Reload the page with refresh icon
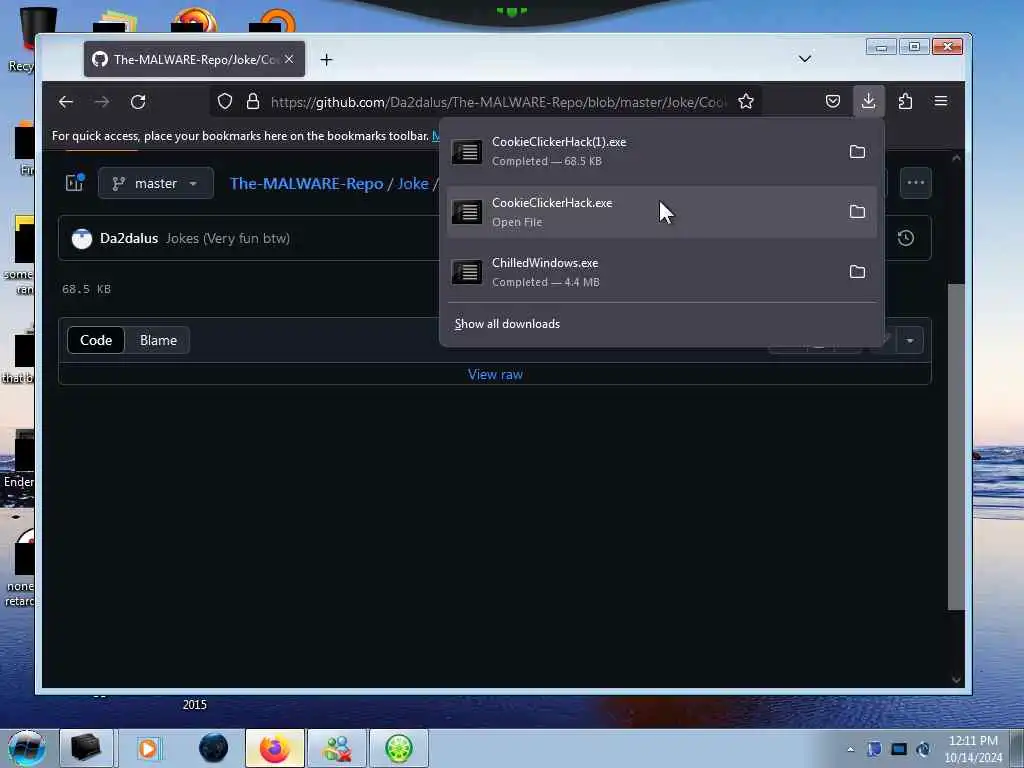This screenshot has height=768, width=1024. pyautogui.click(x=138, y=102)
